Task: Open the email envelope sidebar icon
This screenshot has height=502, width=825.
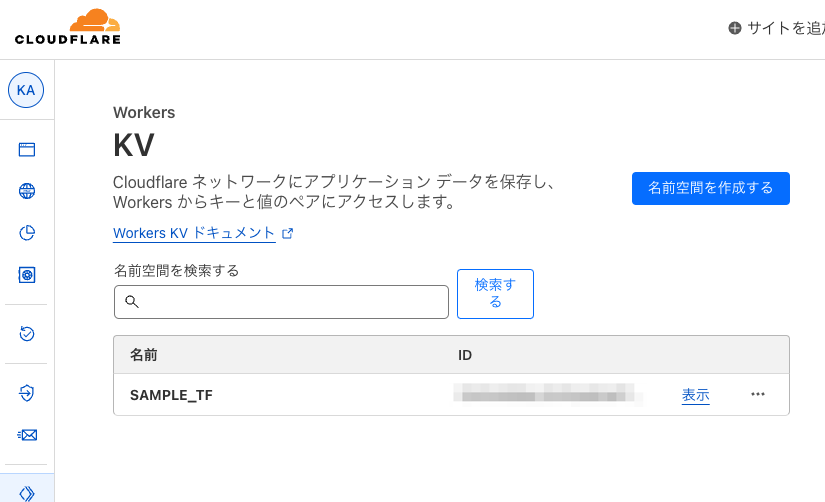Action: [x=27, y=435]
